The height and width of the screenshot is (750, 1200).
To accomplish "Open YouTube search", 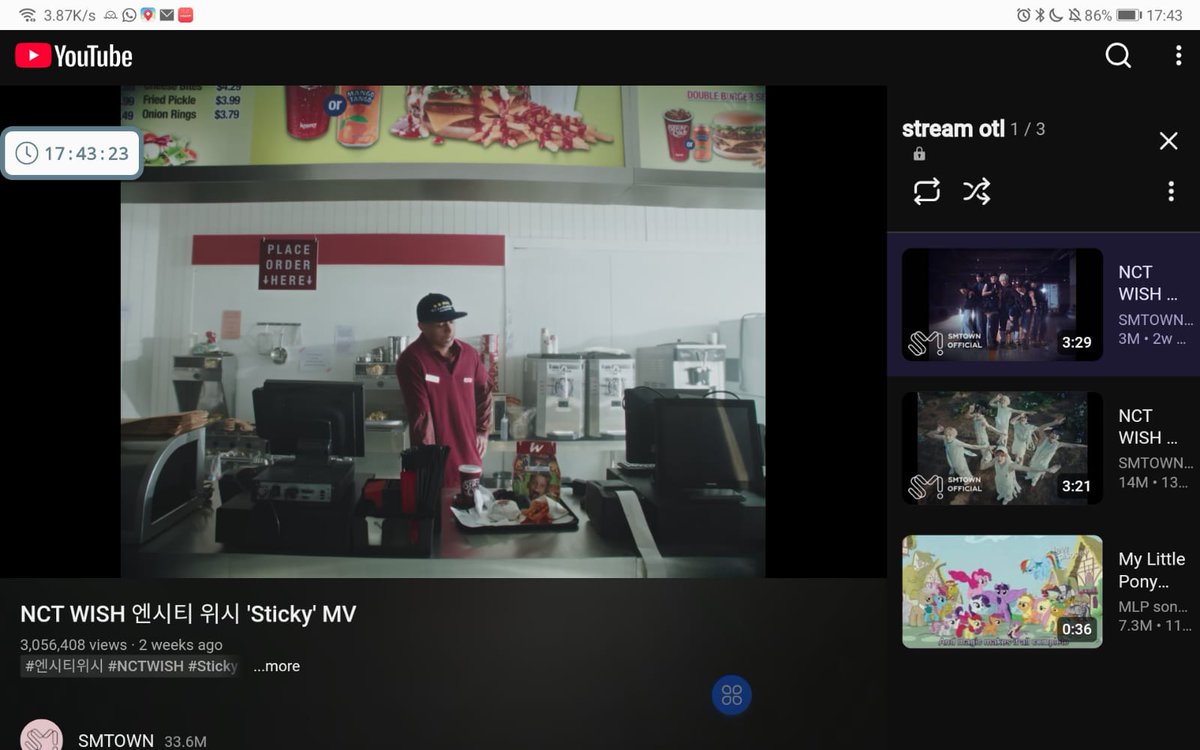I will click(1118, 56).
